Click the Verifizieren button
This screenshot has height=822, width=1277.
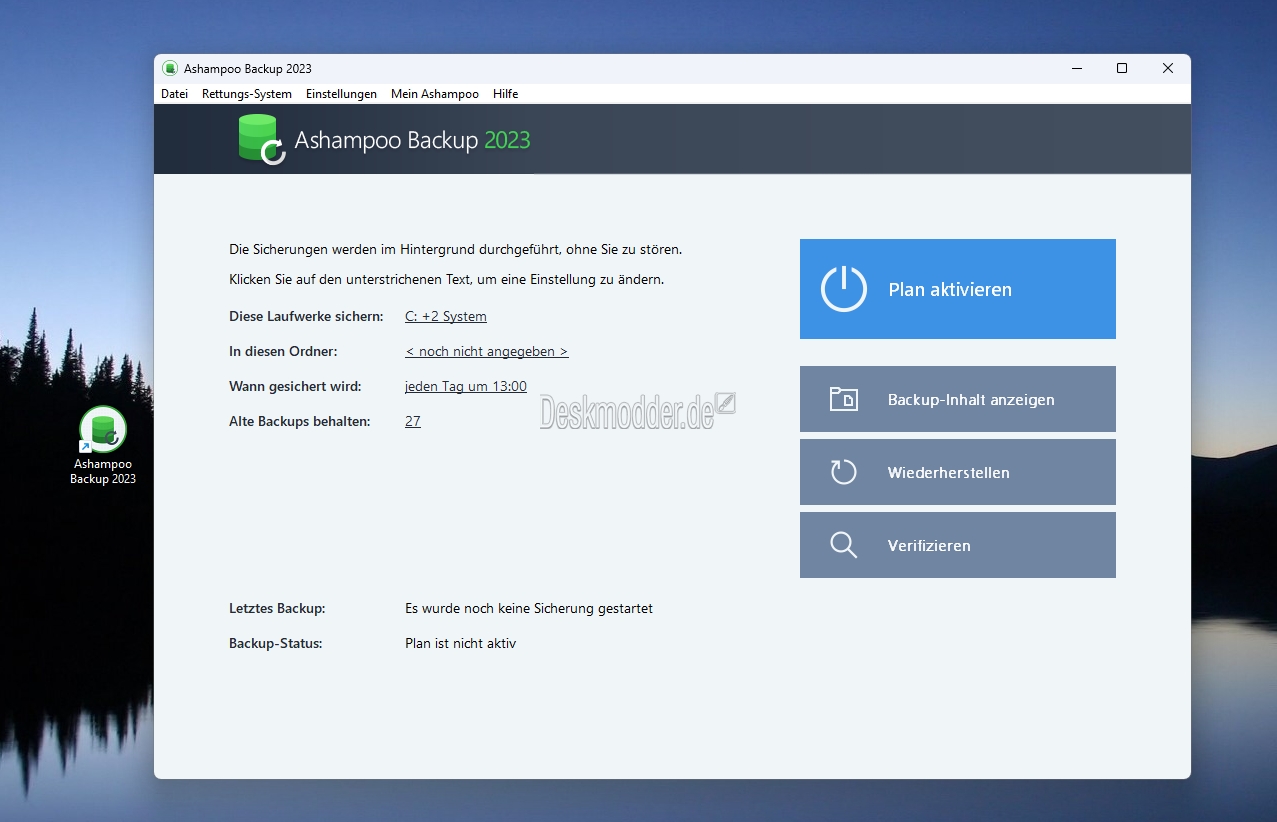click(x=957, y=545)
